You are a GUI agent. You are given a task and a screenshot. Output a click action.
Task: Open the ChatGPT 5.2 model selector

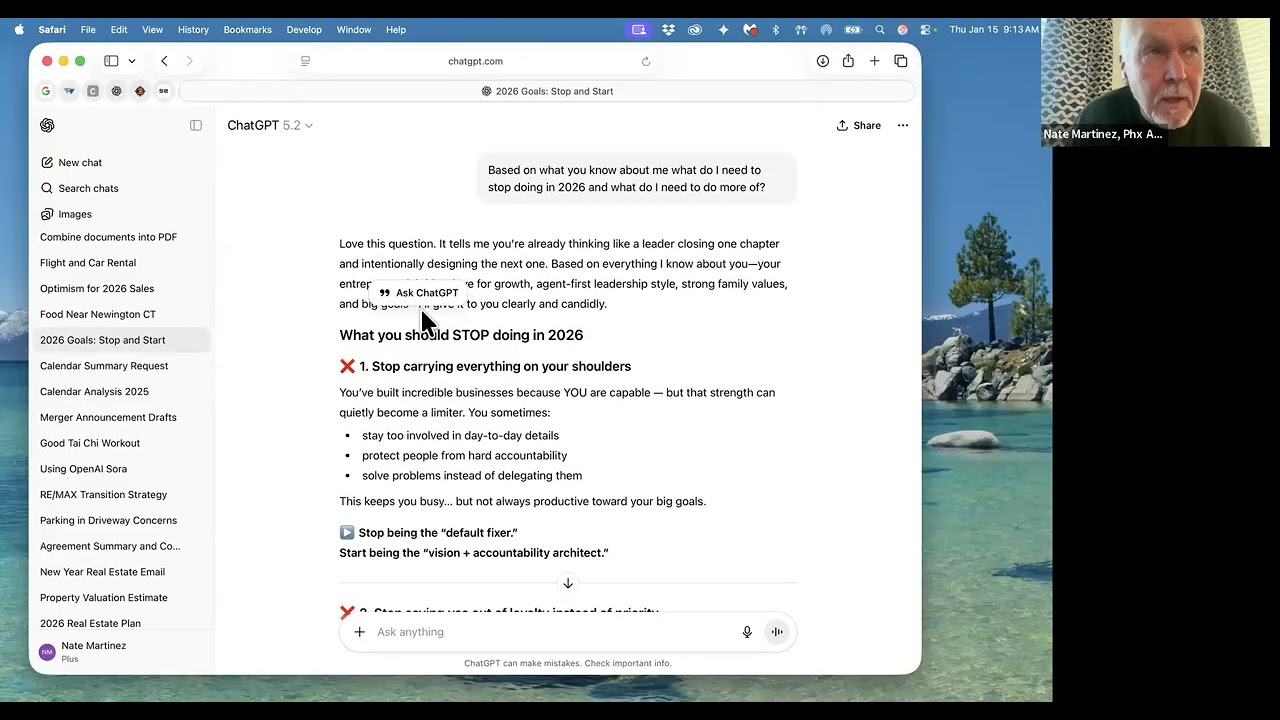pyautogui.click(x=270, y=125)
